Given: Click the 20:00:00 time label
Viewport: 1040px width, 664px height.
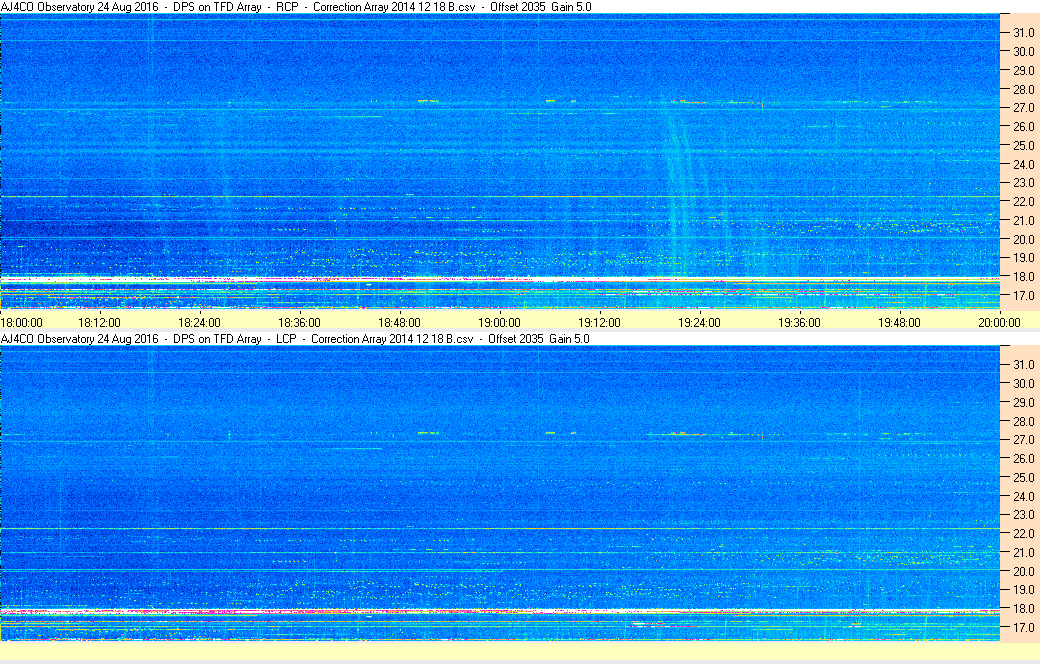Looking at the screenshot, I should point(1000,323).
